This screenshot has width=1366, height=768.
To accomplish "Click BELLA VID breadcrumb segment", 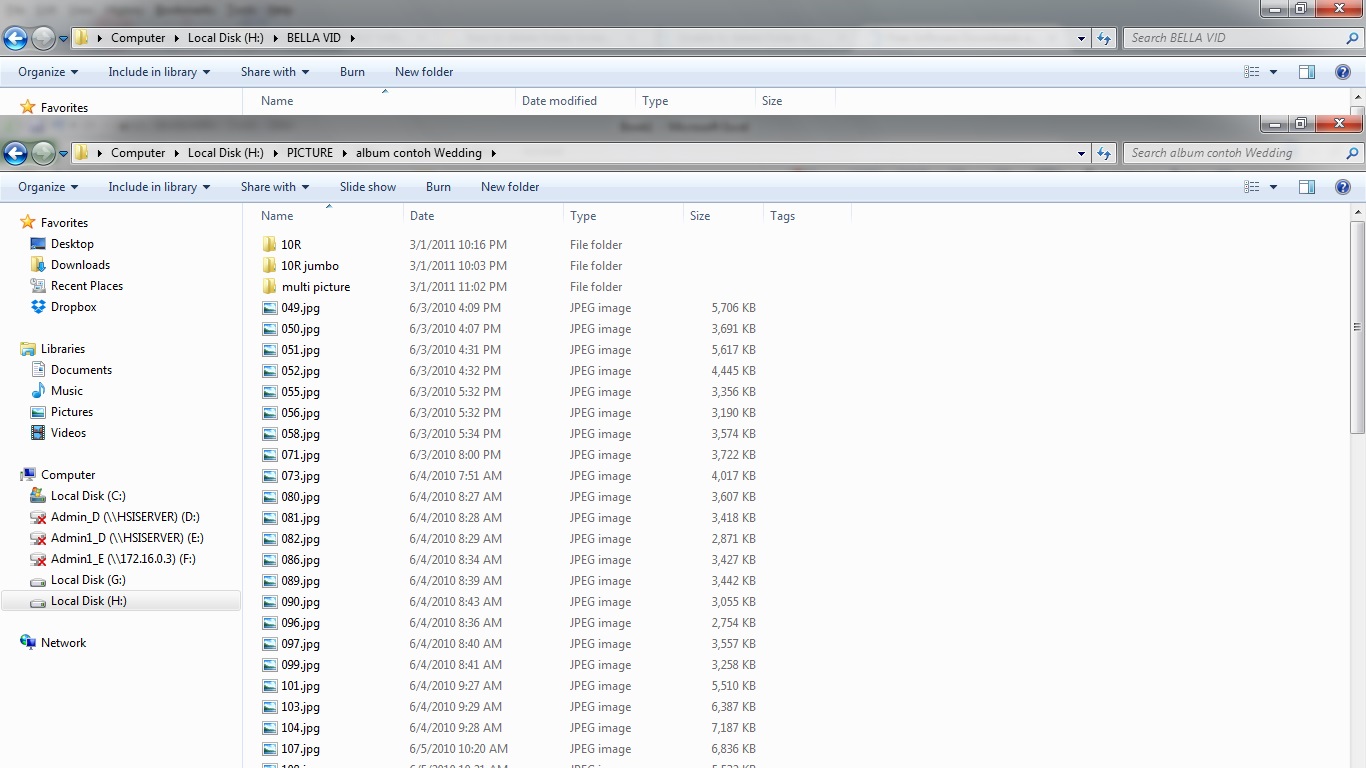I will [314, 38].
